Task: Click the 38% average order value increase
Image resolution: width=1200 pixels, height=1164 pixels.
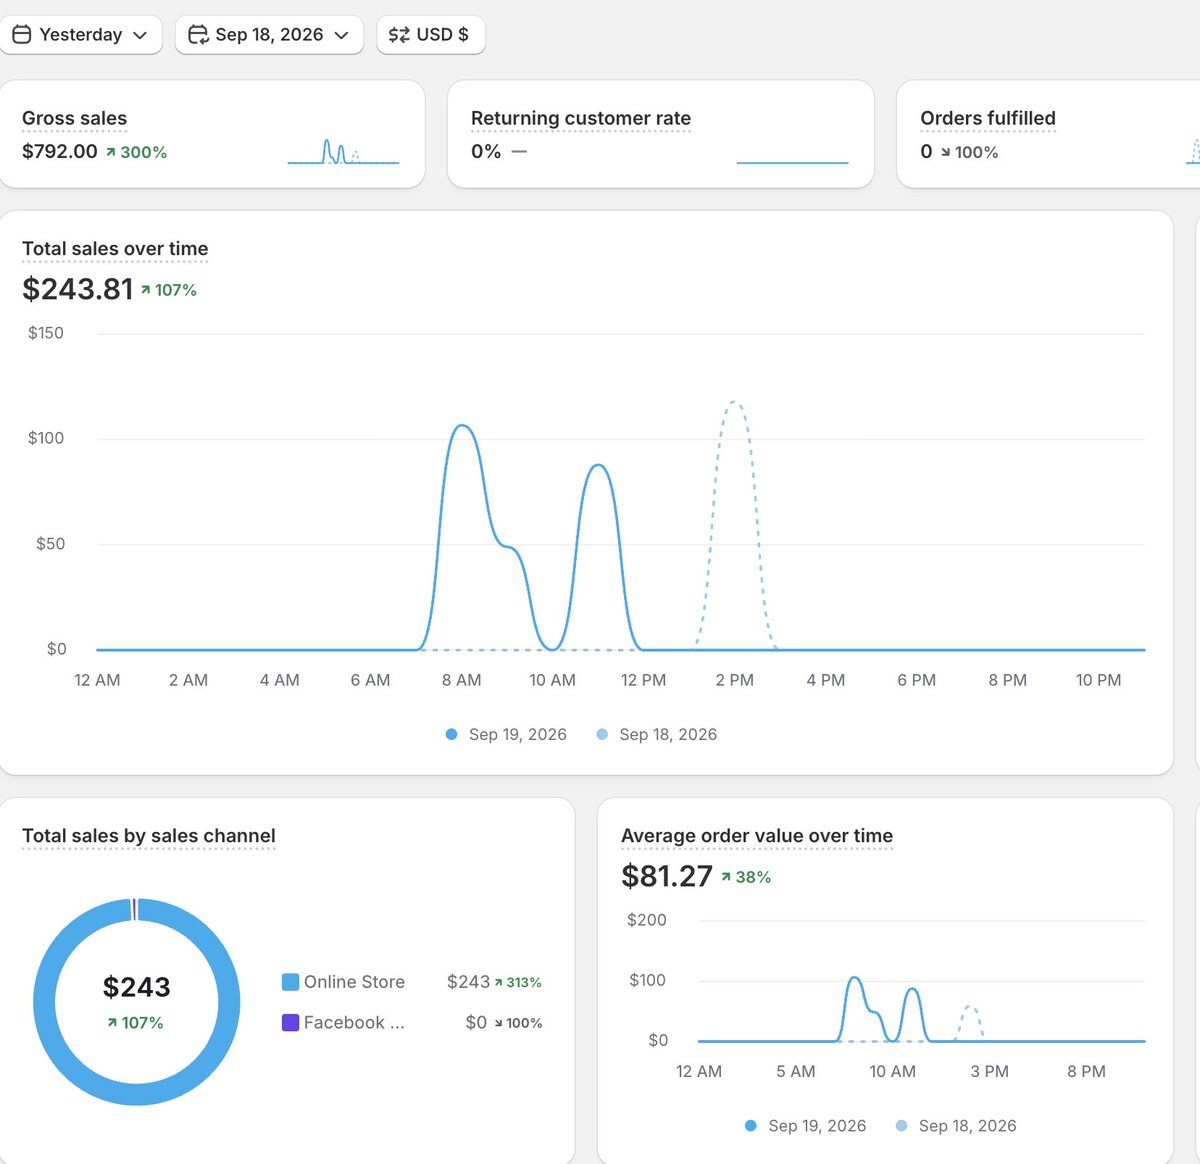Action: [x=746, y=877]
